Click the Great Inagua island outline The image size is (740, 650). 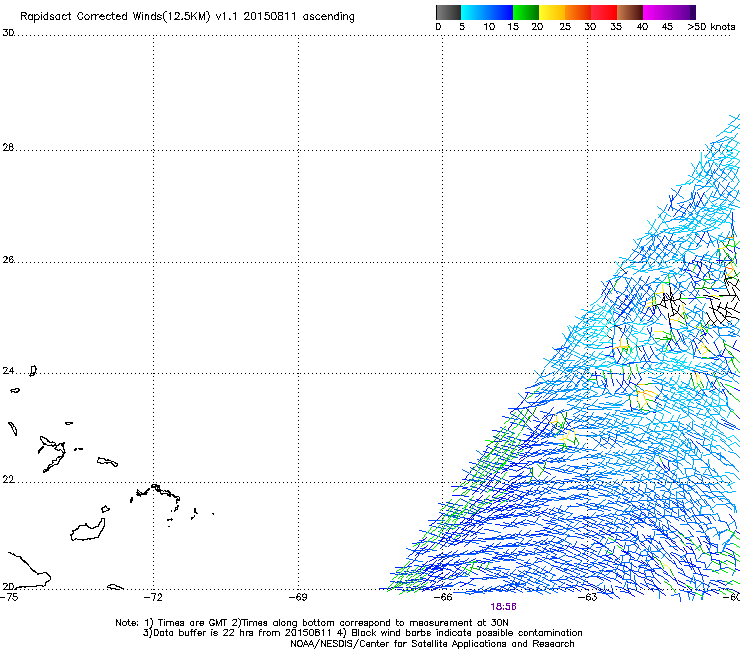pos(88,530)
